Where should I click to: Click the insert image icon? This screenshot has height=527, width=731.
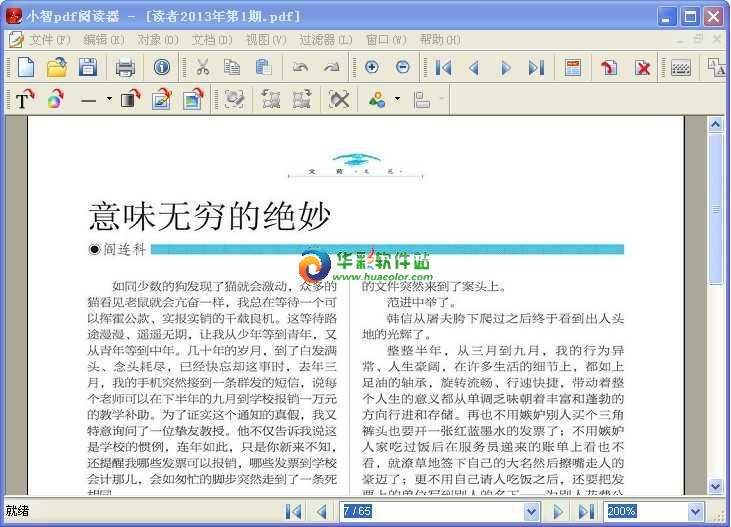click(193, 99)
